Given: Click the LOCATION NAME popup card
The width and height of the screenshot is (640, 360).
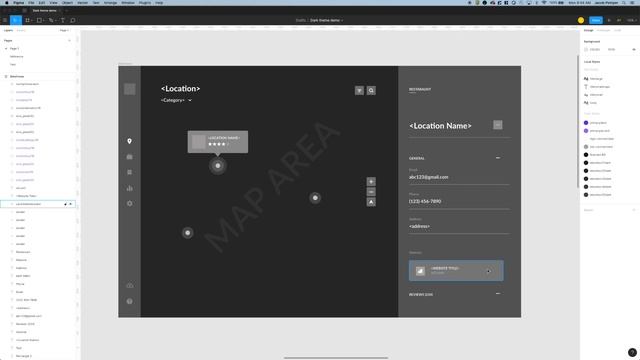Looking at the screenshot, I should pos(218,142).
